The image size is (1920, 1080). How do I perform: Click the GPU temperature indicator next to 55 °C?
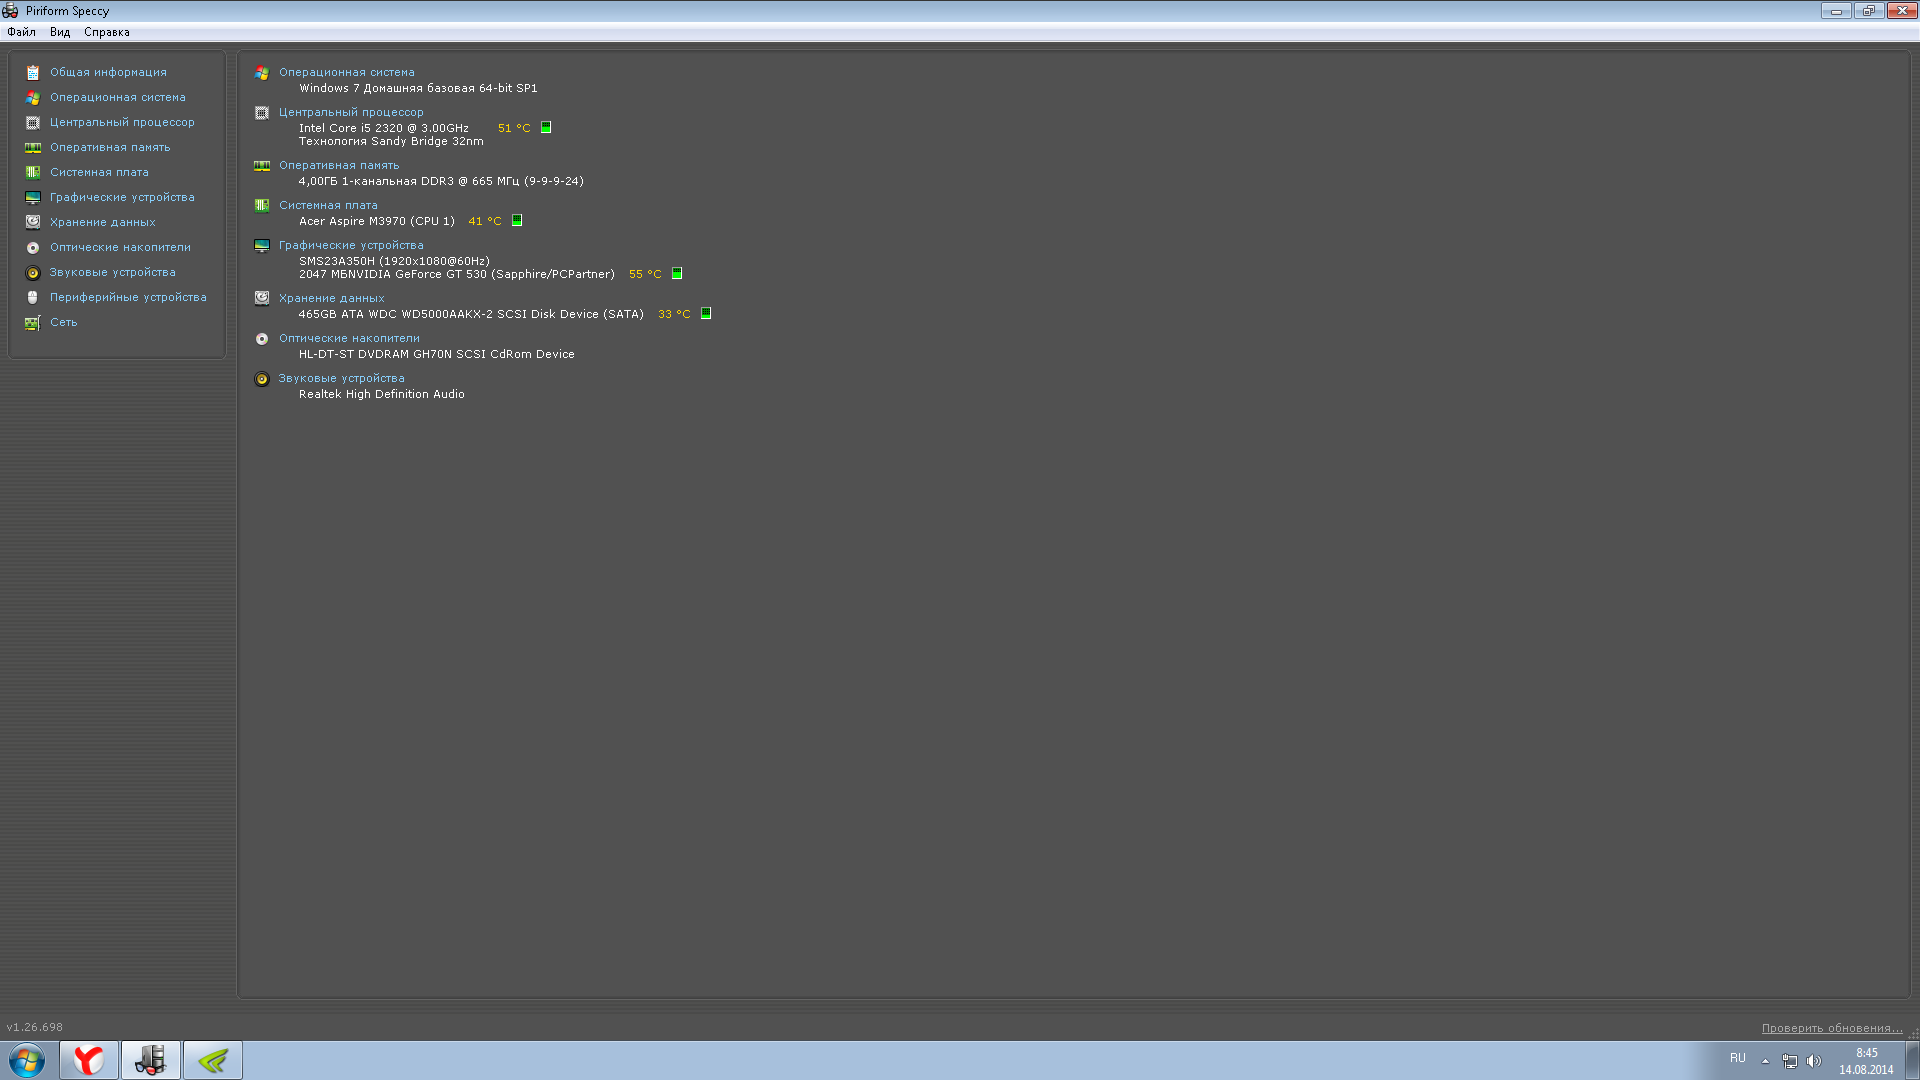677,273
